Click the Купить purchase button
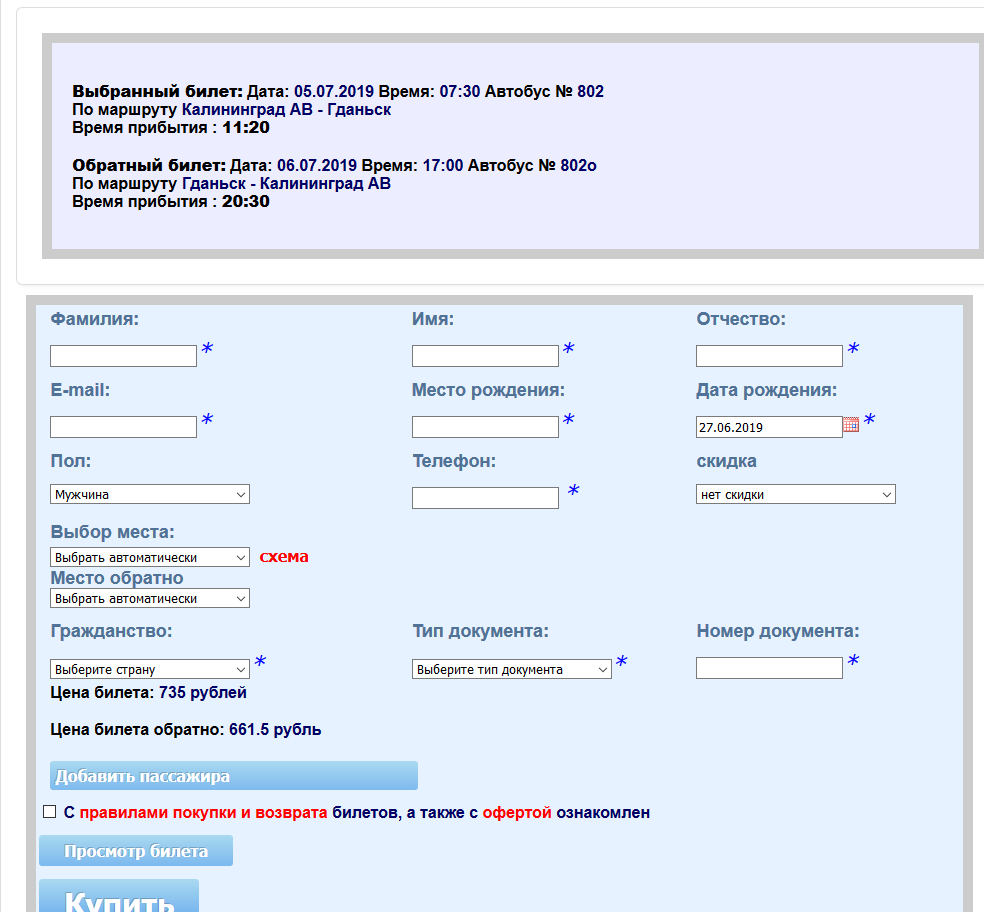This screenshot has height=912, width=984. 119,897
